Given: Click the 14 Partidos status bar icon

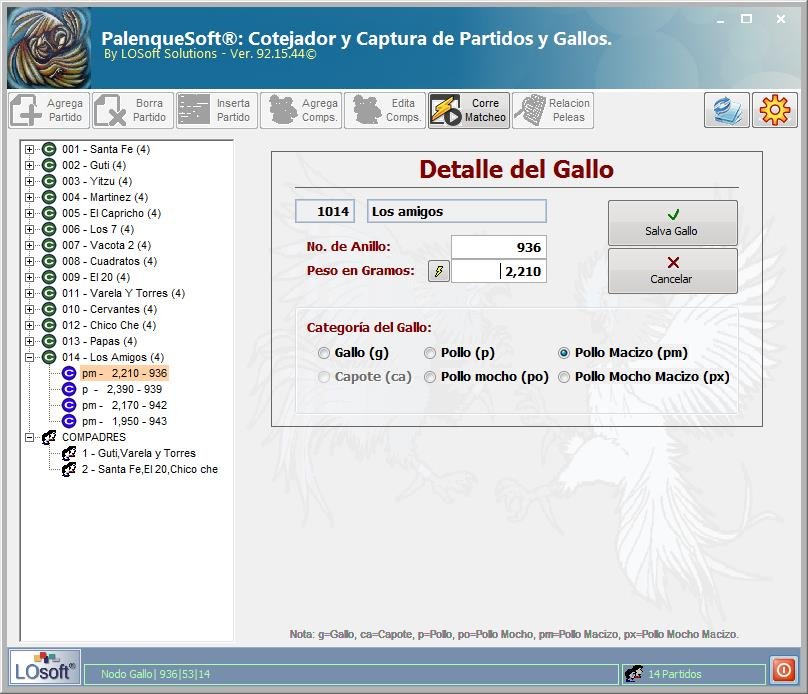Looking at the screenshot, I should [632, 673].
